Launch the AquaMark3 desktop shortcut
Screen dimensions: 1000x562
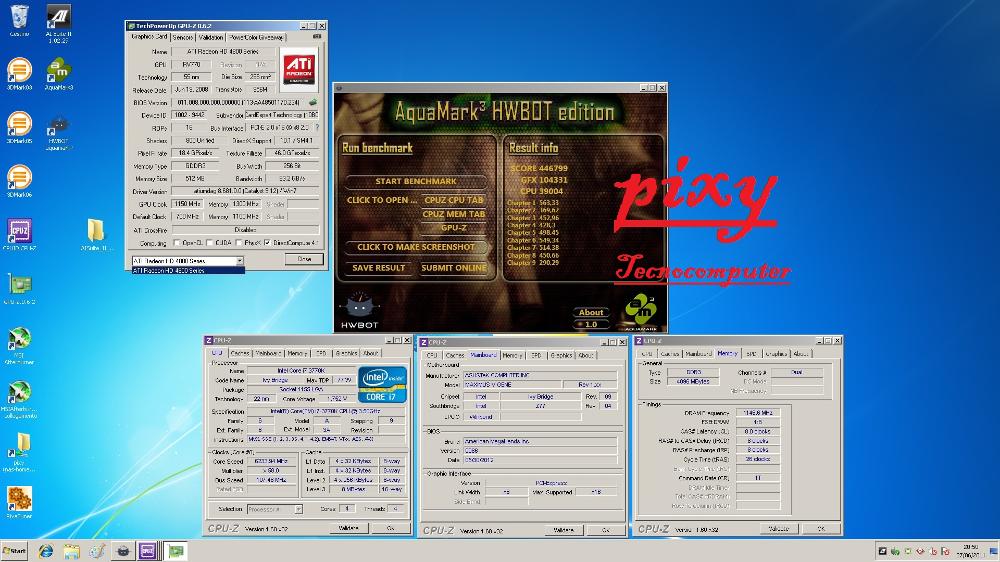[58, 72]
